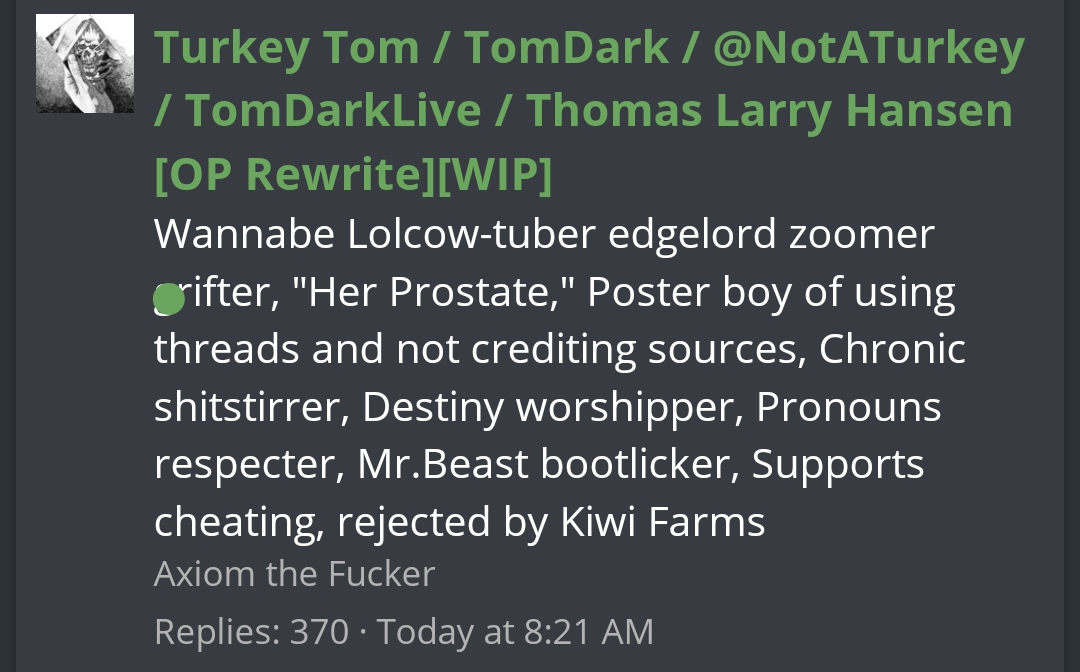
Task: Click the thread starter's skull avatar thumbnail
Action: point(85,63)
